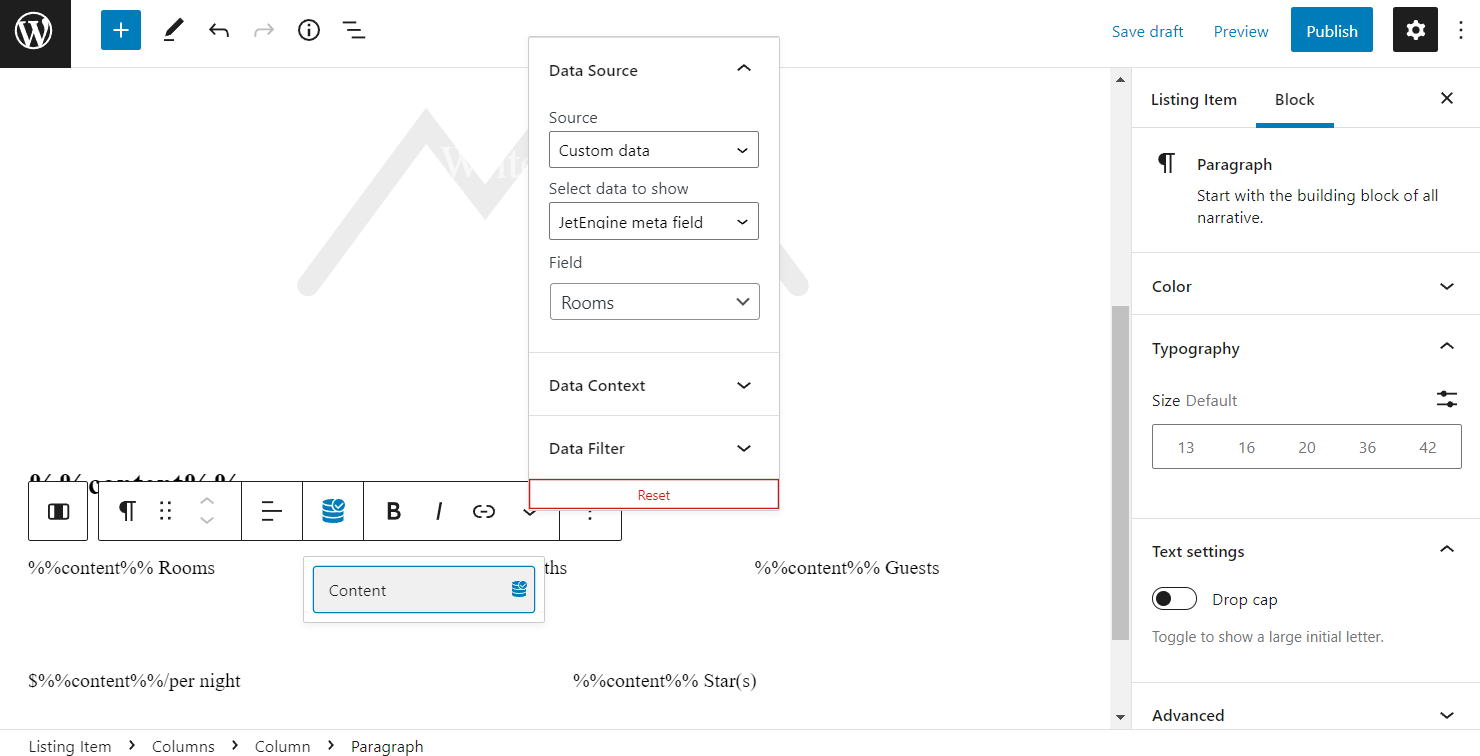Undo the last change
Viewport: 1480px width, 756px height.
tap(219, 30)
